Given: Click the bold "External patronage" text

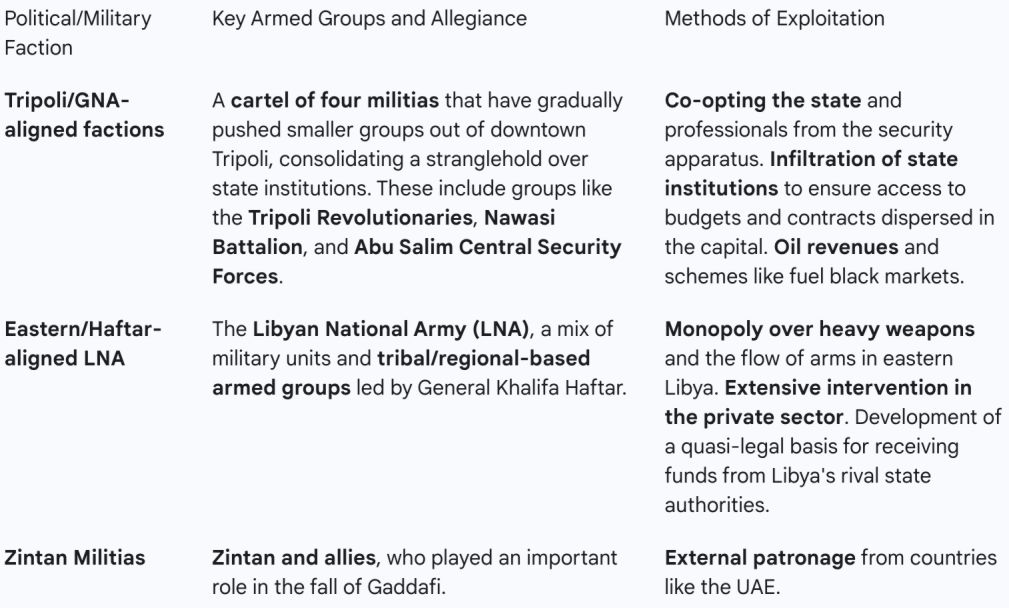Looking at the screenshot, I should tap(759, 558).
